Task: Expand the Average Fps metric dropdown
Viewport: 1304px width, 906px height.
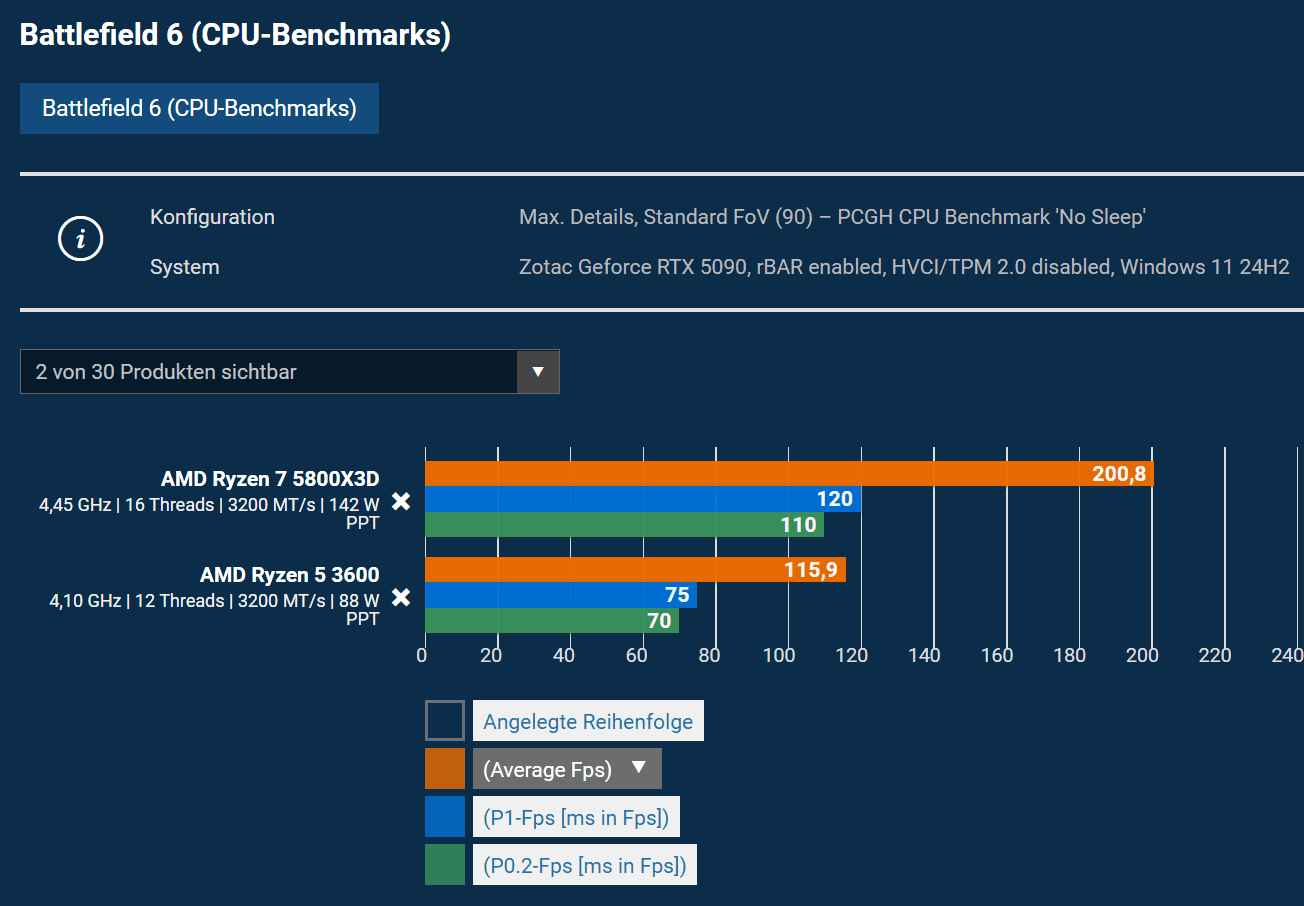Action: [x=567, y=769]
